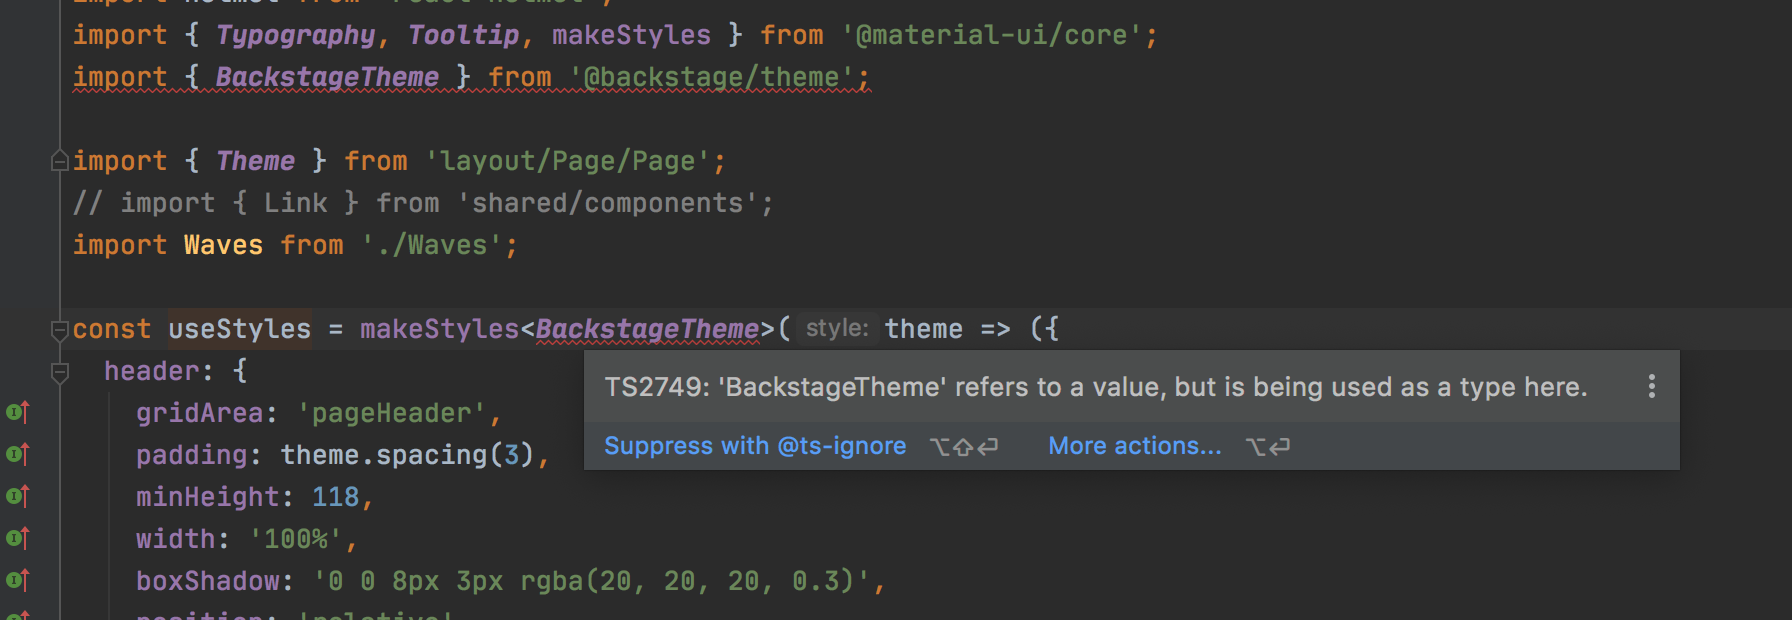The width and height of the screenshot is (1792, 620).
Task: Click Suppress with @ts-ignore
Action: pyautogui.click(x=755, y=446)
